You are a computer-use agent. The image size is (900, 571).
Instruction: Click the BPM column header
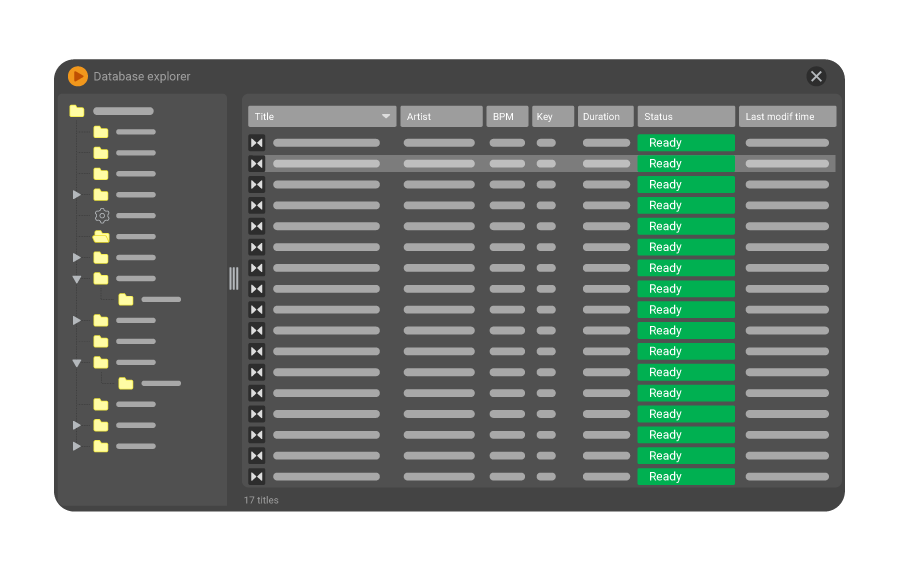pos(507,116)
